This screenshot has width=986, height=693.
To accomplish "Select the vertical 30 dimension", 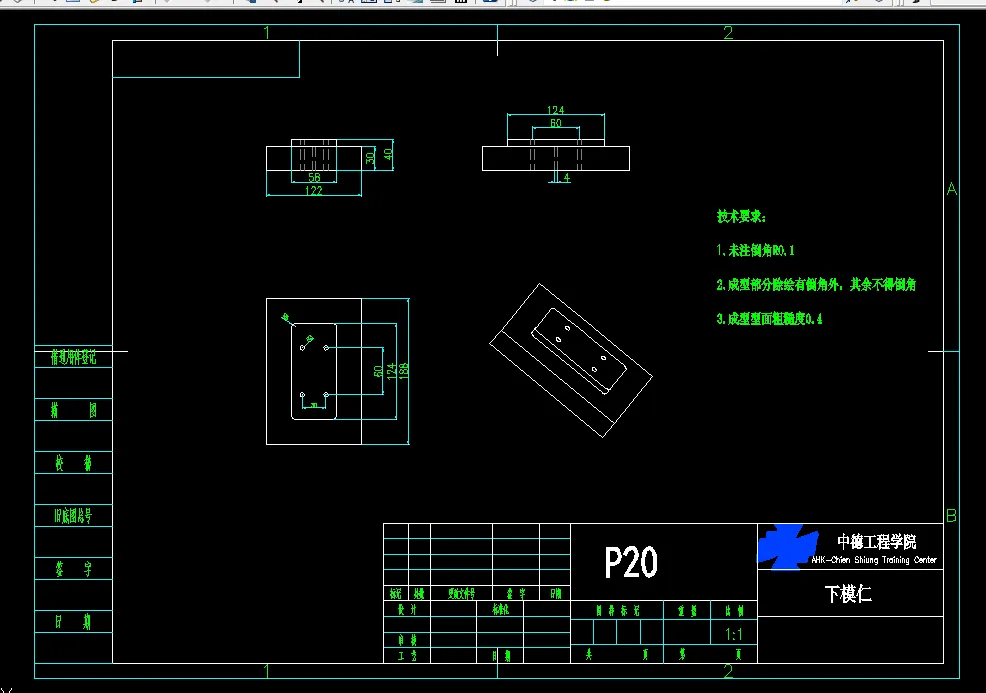I will (x=370, y=157).
